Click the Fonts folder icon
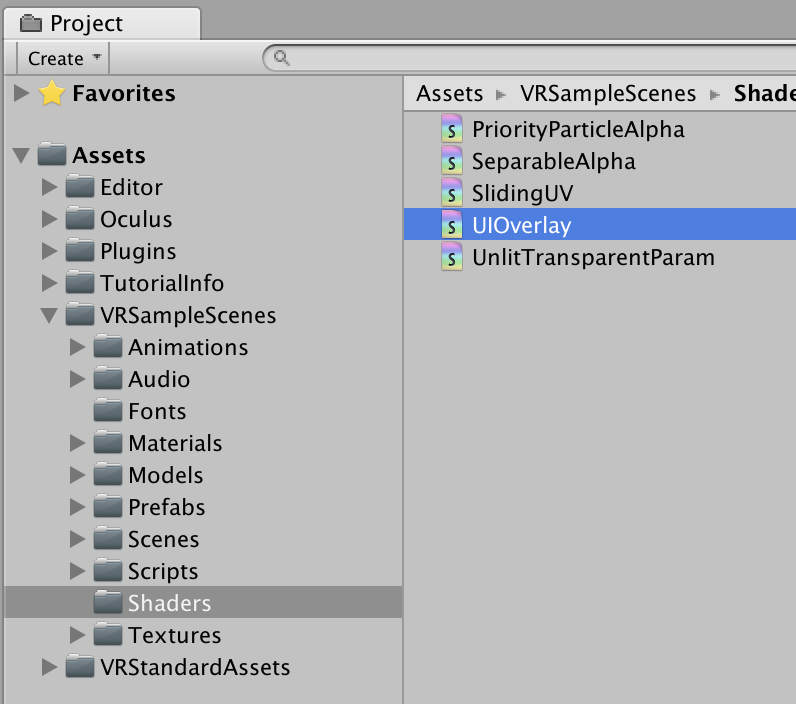This screenshot has height=704, width=796. 108,411
